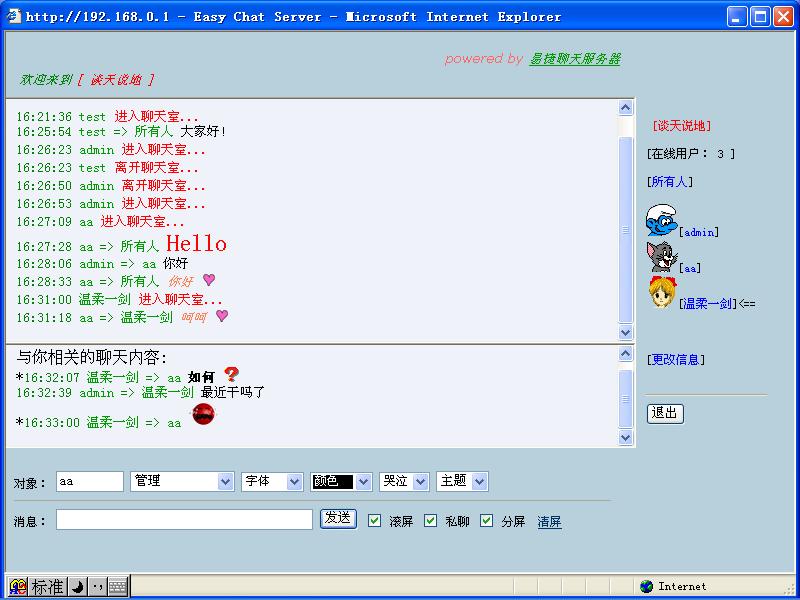Click the large red Hello message
This screenshot has width=800, height=600.
(196, 243)
